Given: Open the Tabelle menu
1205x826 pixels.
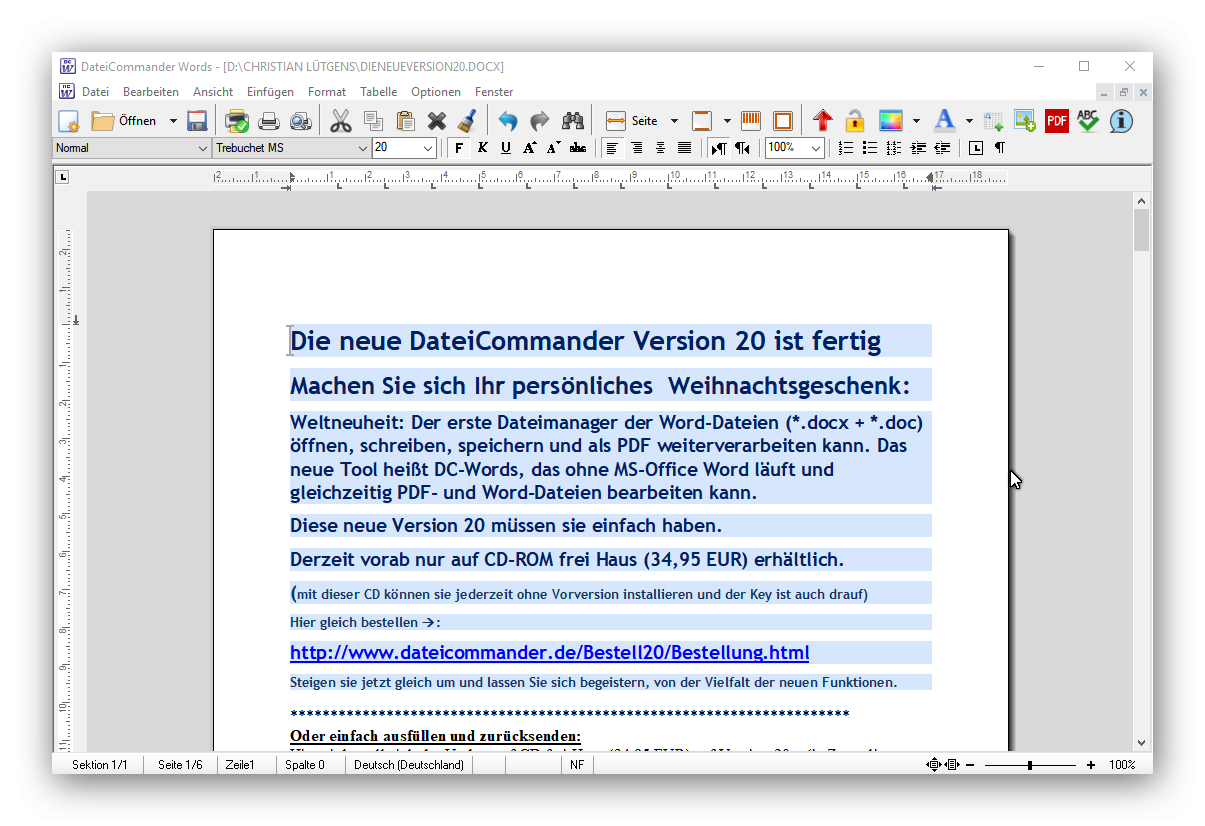Looking at the screenshot, I should (378, 92).
